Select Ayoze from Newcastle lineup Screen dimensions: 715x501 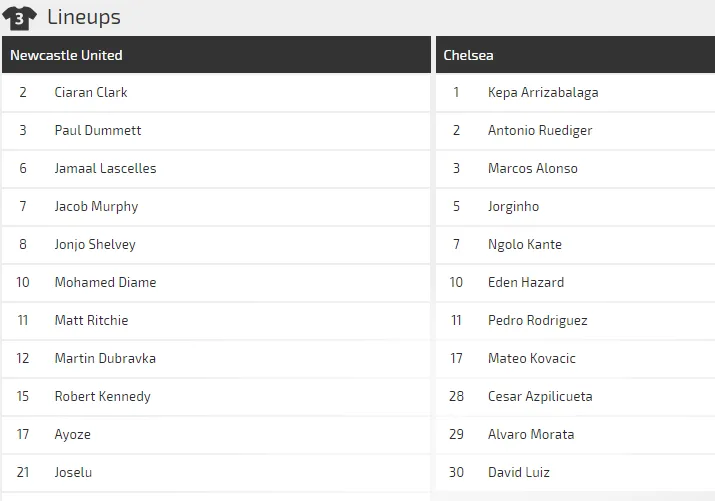[73, 435]
